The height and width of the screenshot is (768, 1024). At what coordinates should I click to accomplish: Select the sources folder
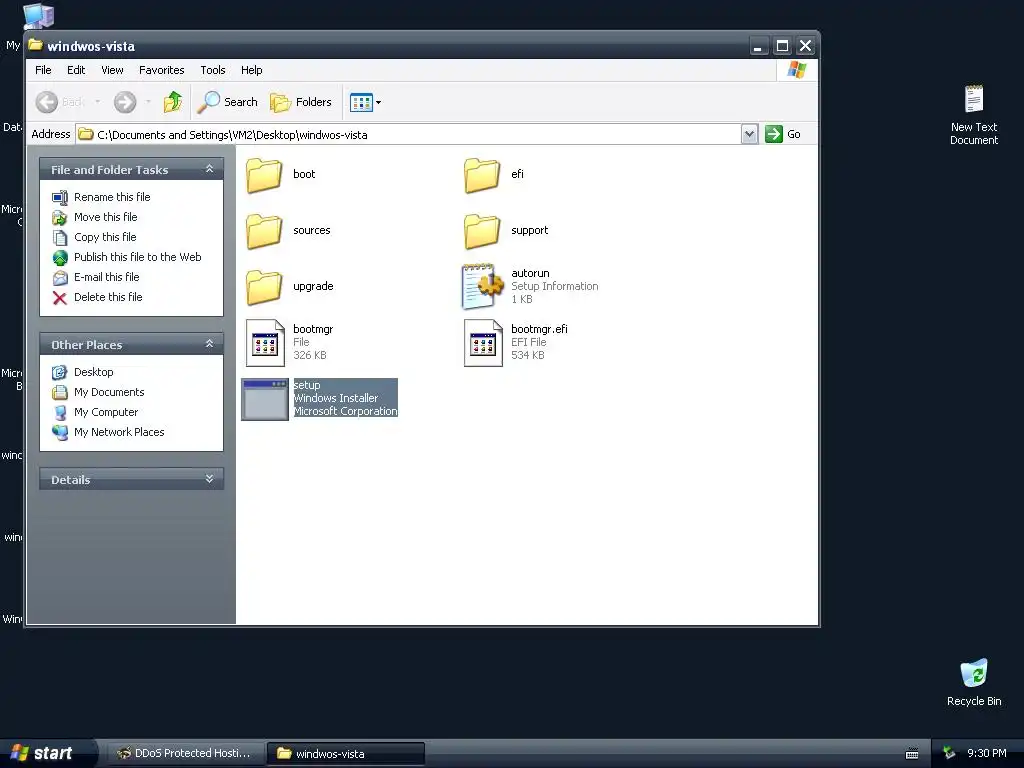coord(264,231)
